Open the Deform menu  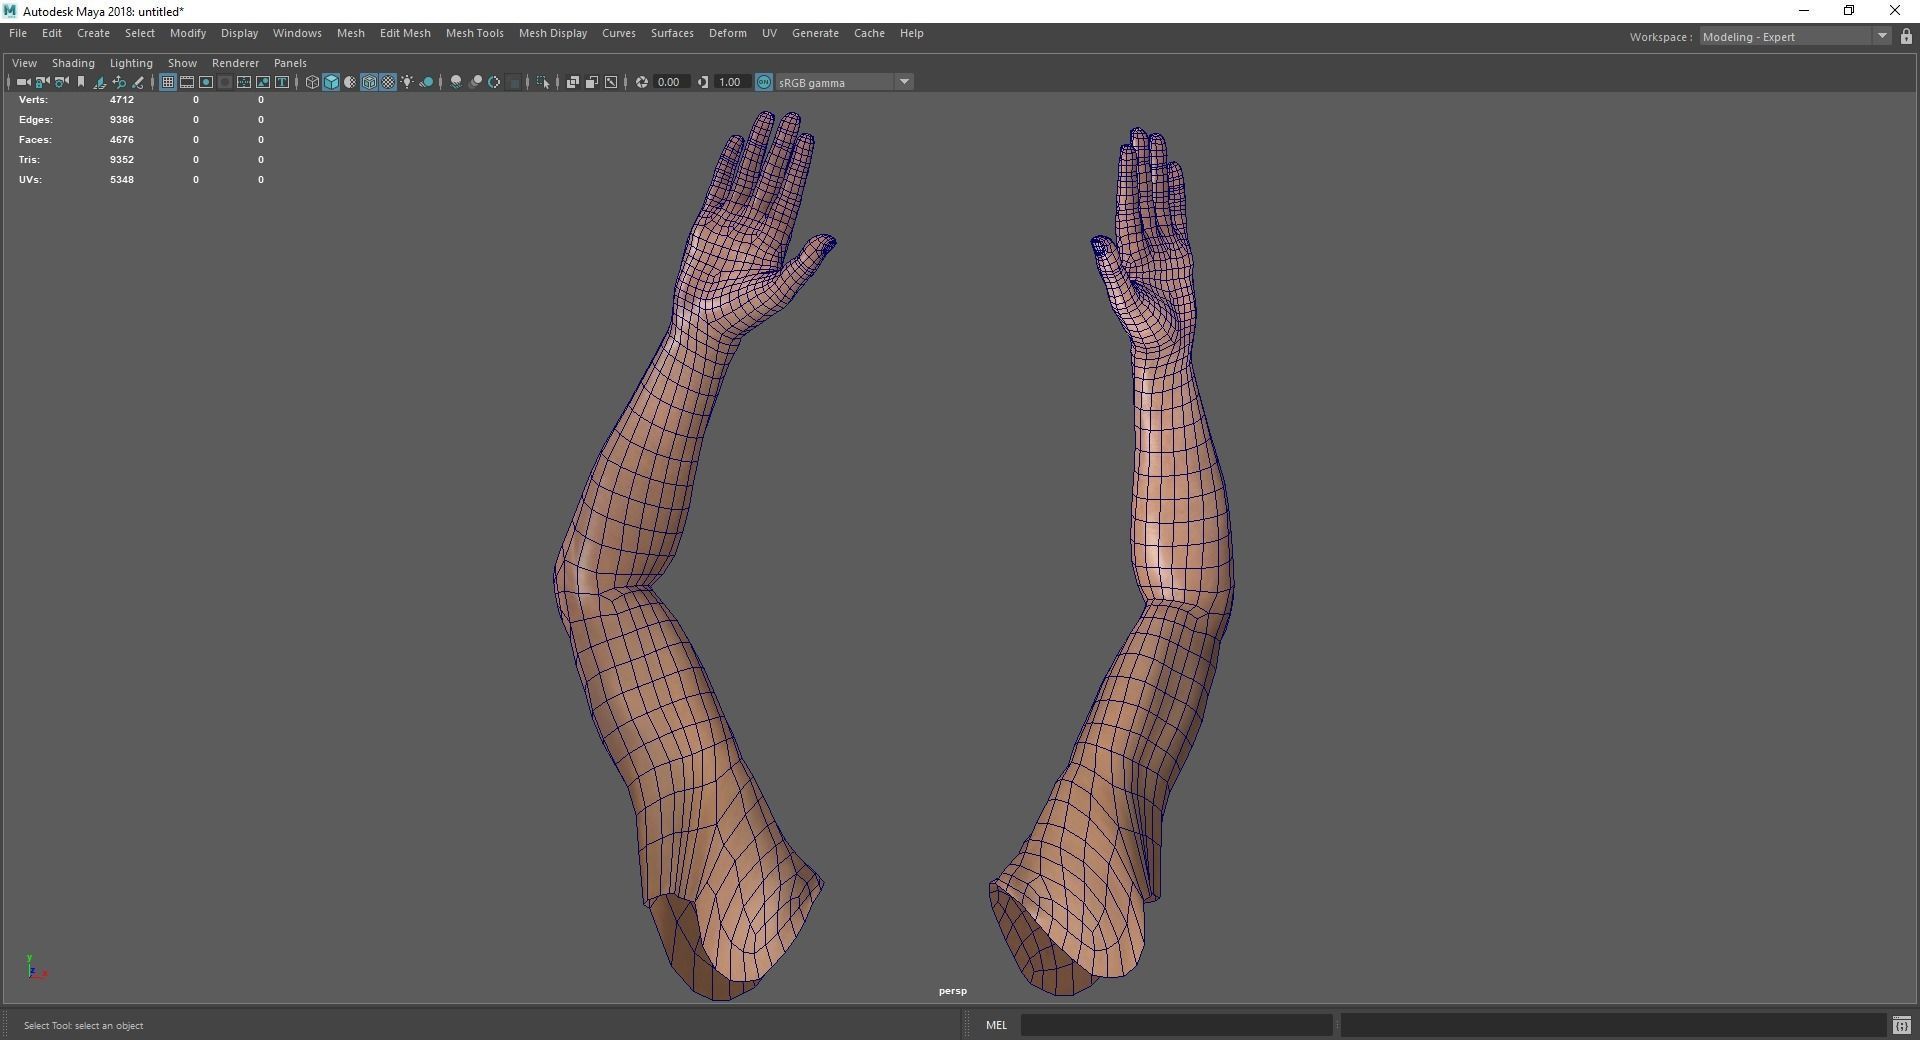point(728,33)
